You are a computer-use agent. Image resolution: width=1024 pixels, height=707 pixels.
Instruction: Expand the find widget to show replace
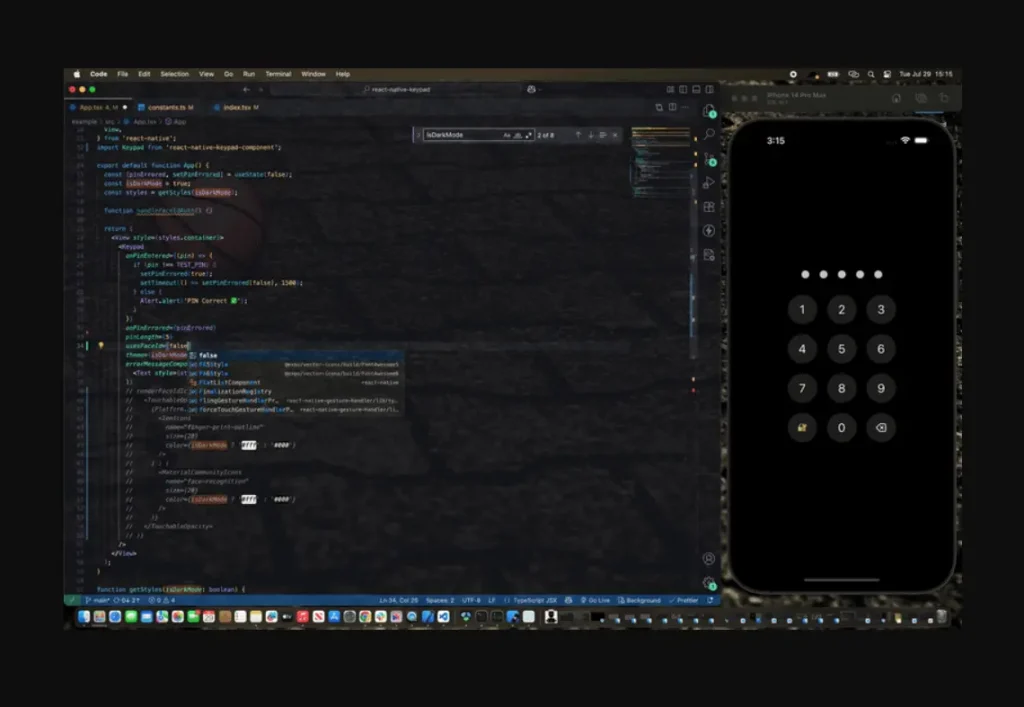point(416,135)
